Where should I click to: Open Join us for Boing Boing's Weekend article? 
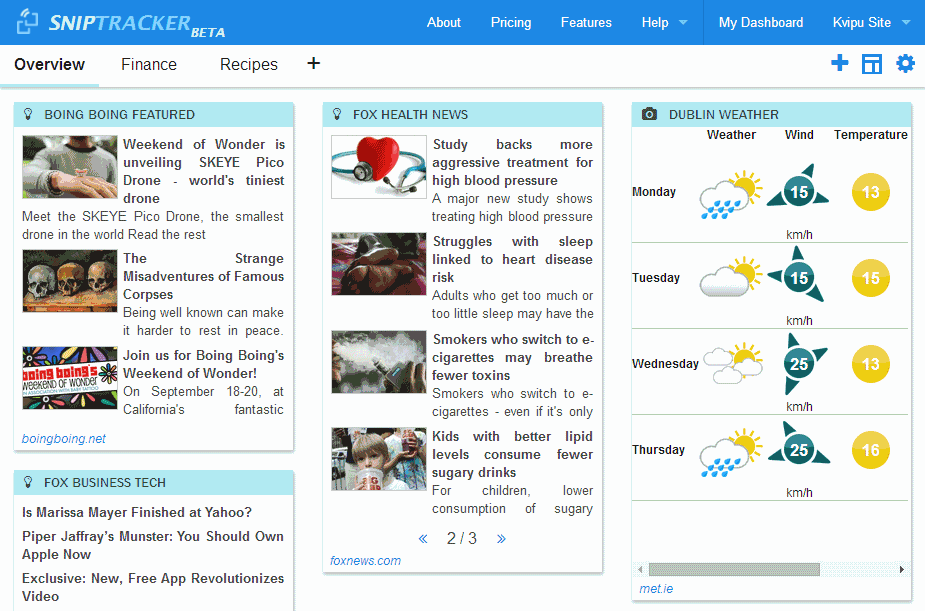coord(204,364)
